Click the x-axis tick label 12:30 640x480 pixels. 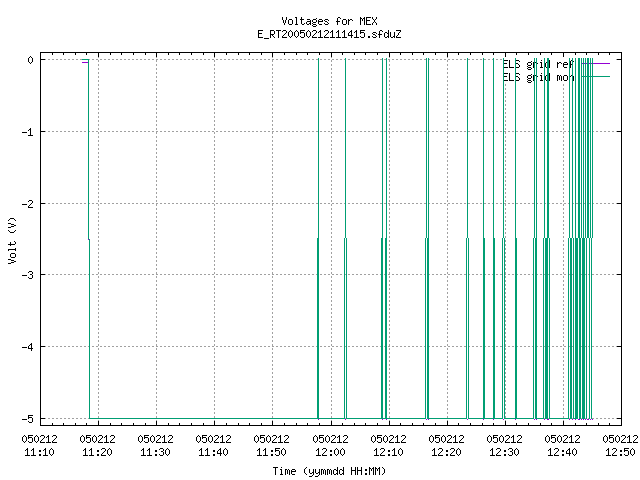click(504, 452)
